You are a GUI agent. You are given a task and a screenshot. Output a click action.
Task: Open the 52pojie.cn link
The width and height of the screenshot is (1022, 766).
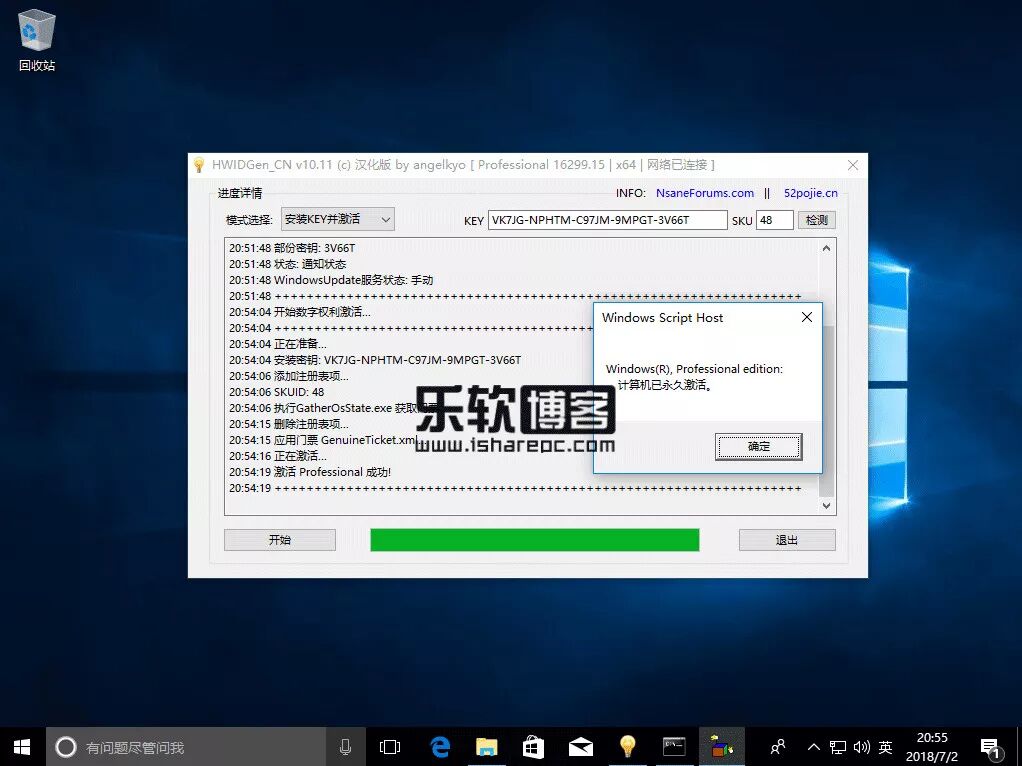pos(810,193)
